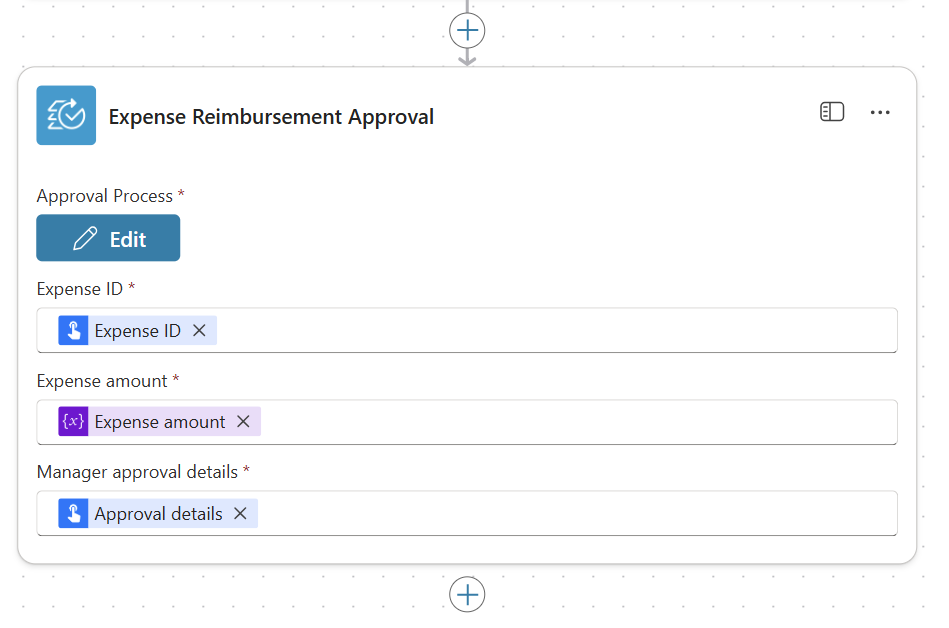Remove the Approval details token

(x=239, y=513)
